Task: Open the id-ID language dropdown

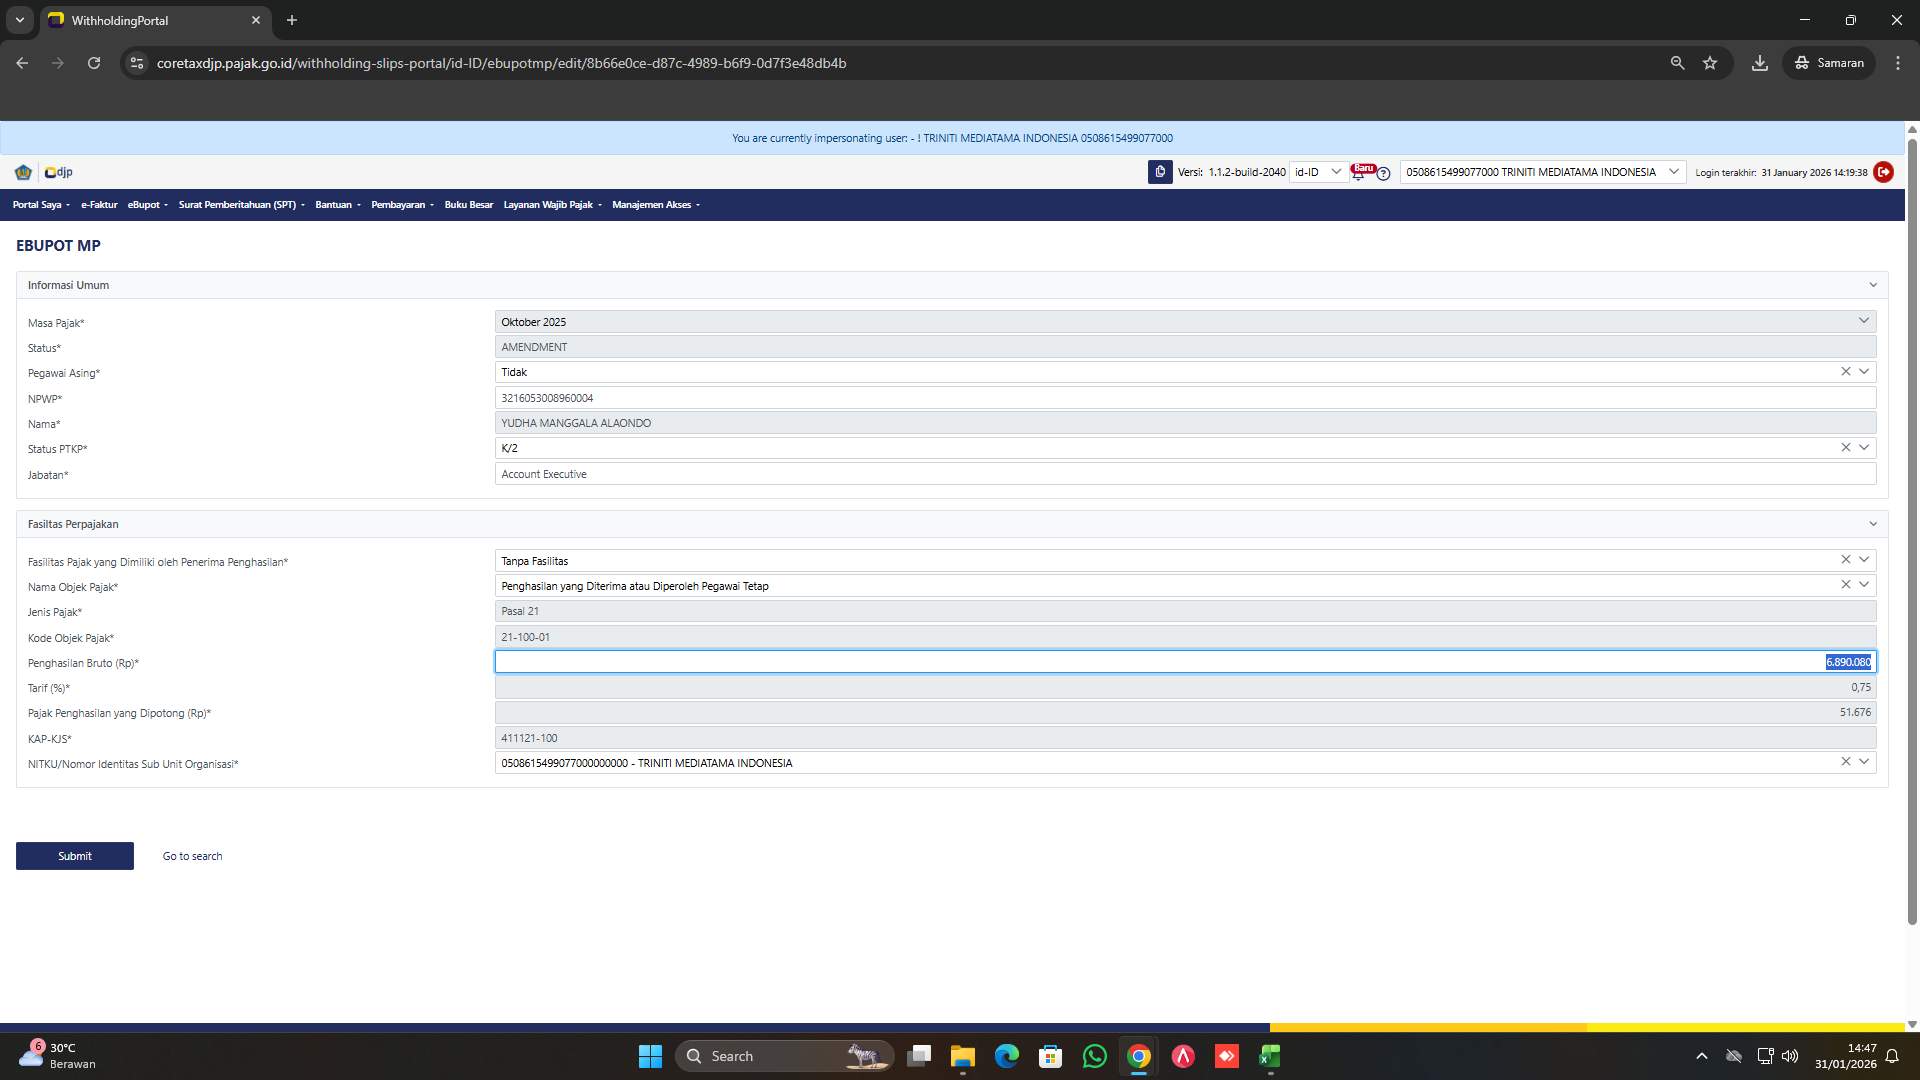Action: click(x=1318, y=172)
